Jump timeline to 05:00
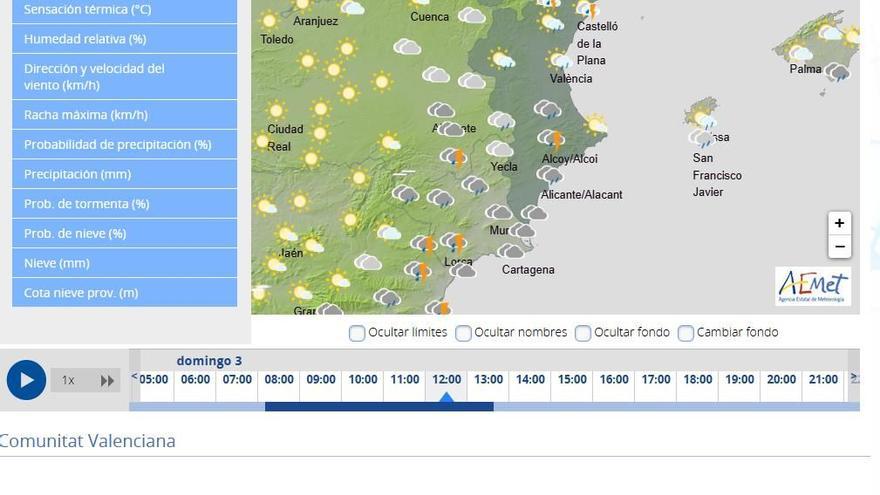 click(154, 379)
